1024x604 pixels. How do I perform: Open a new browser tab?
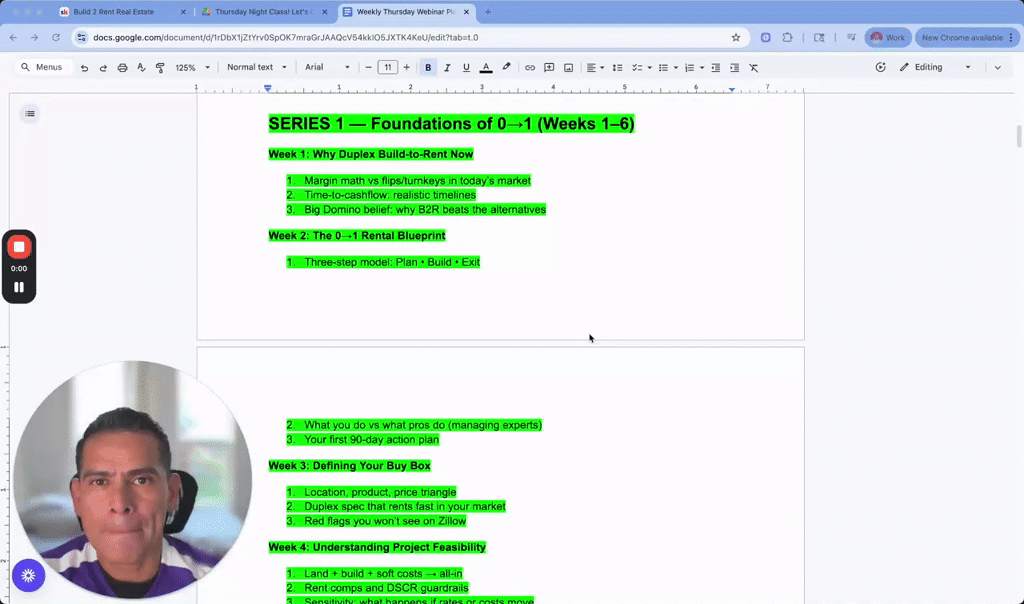[488, 12]
